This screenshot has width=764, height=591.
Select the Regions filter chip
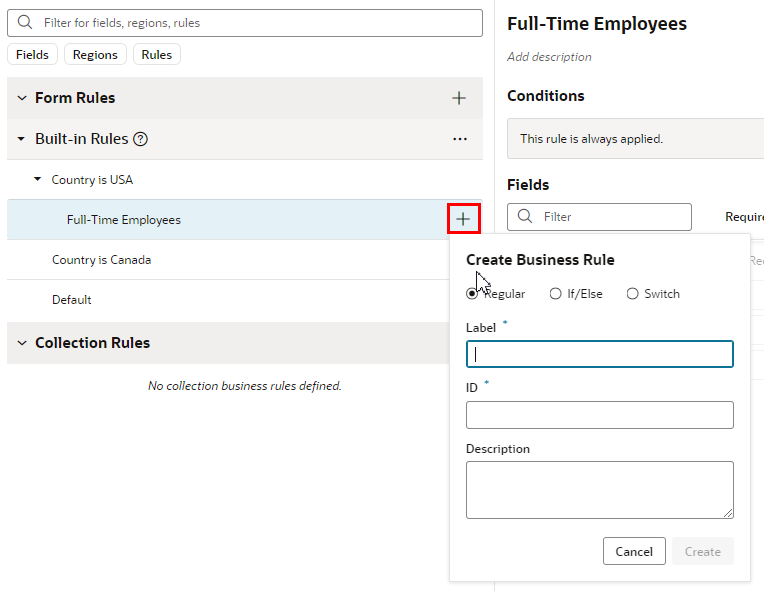coord(95,55)
